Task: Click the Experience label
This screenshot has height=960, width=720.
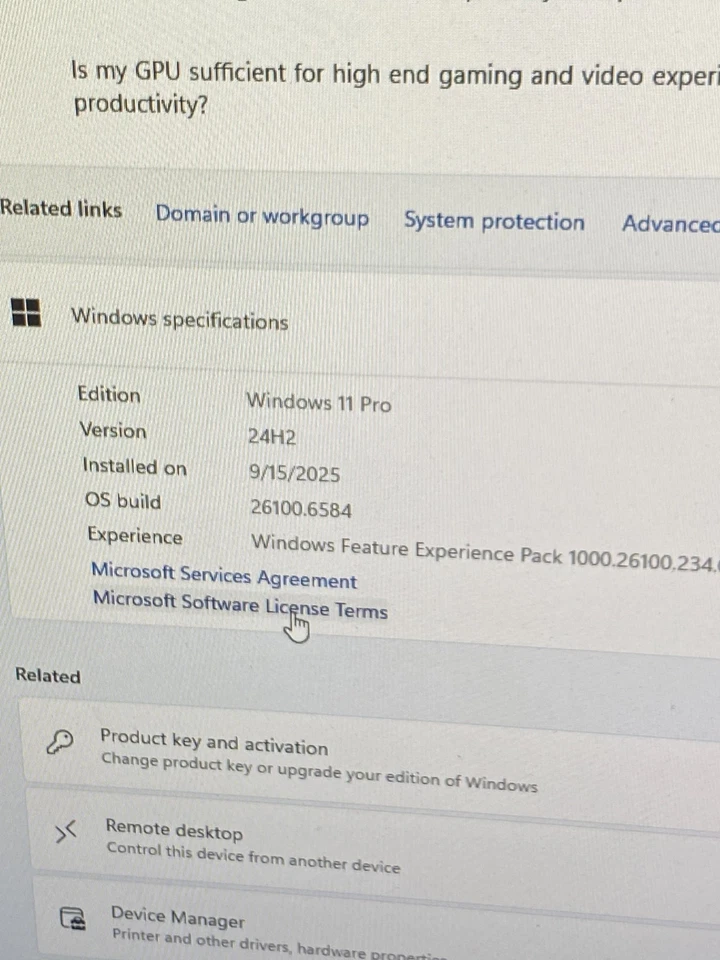Action: point(135,536)
